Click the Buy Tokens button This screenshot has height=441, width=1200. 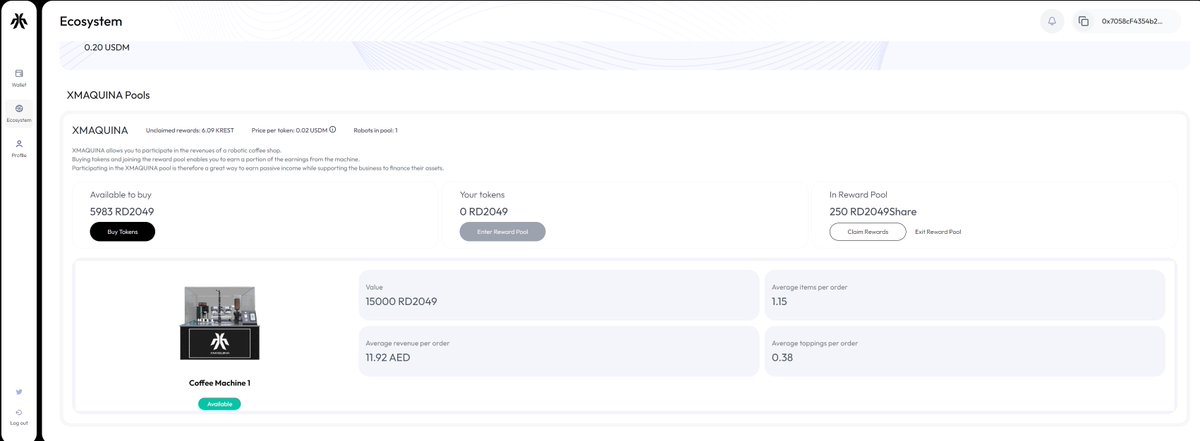click(x=122, y=231)
